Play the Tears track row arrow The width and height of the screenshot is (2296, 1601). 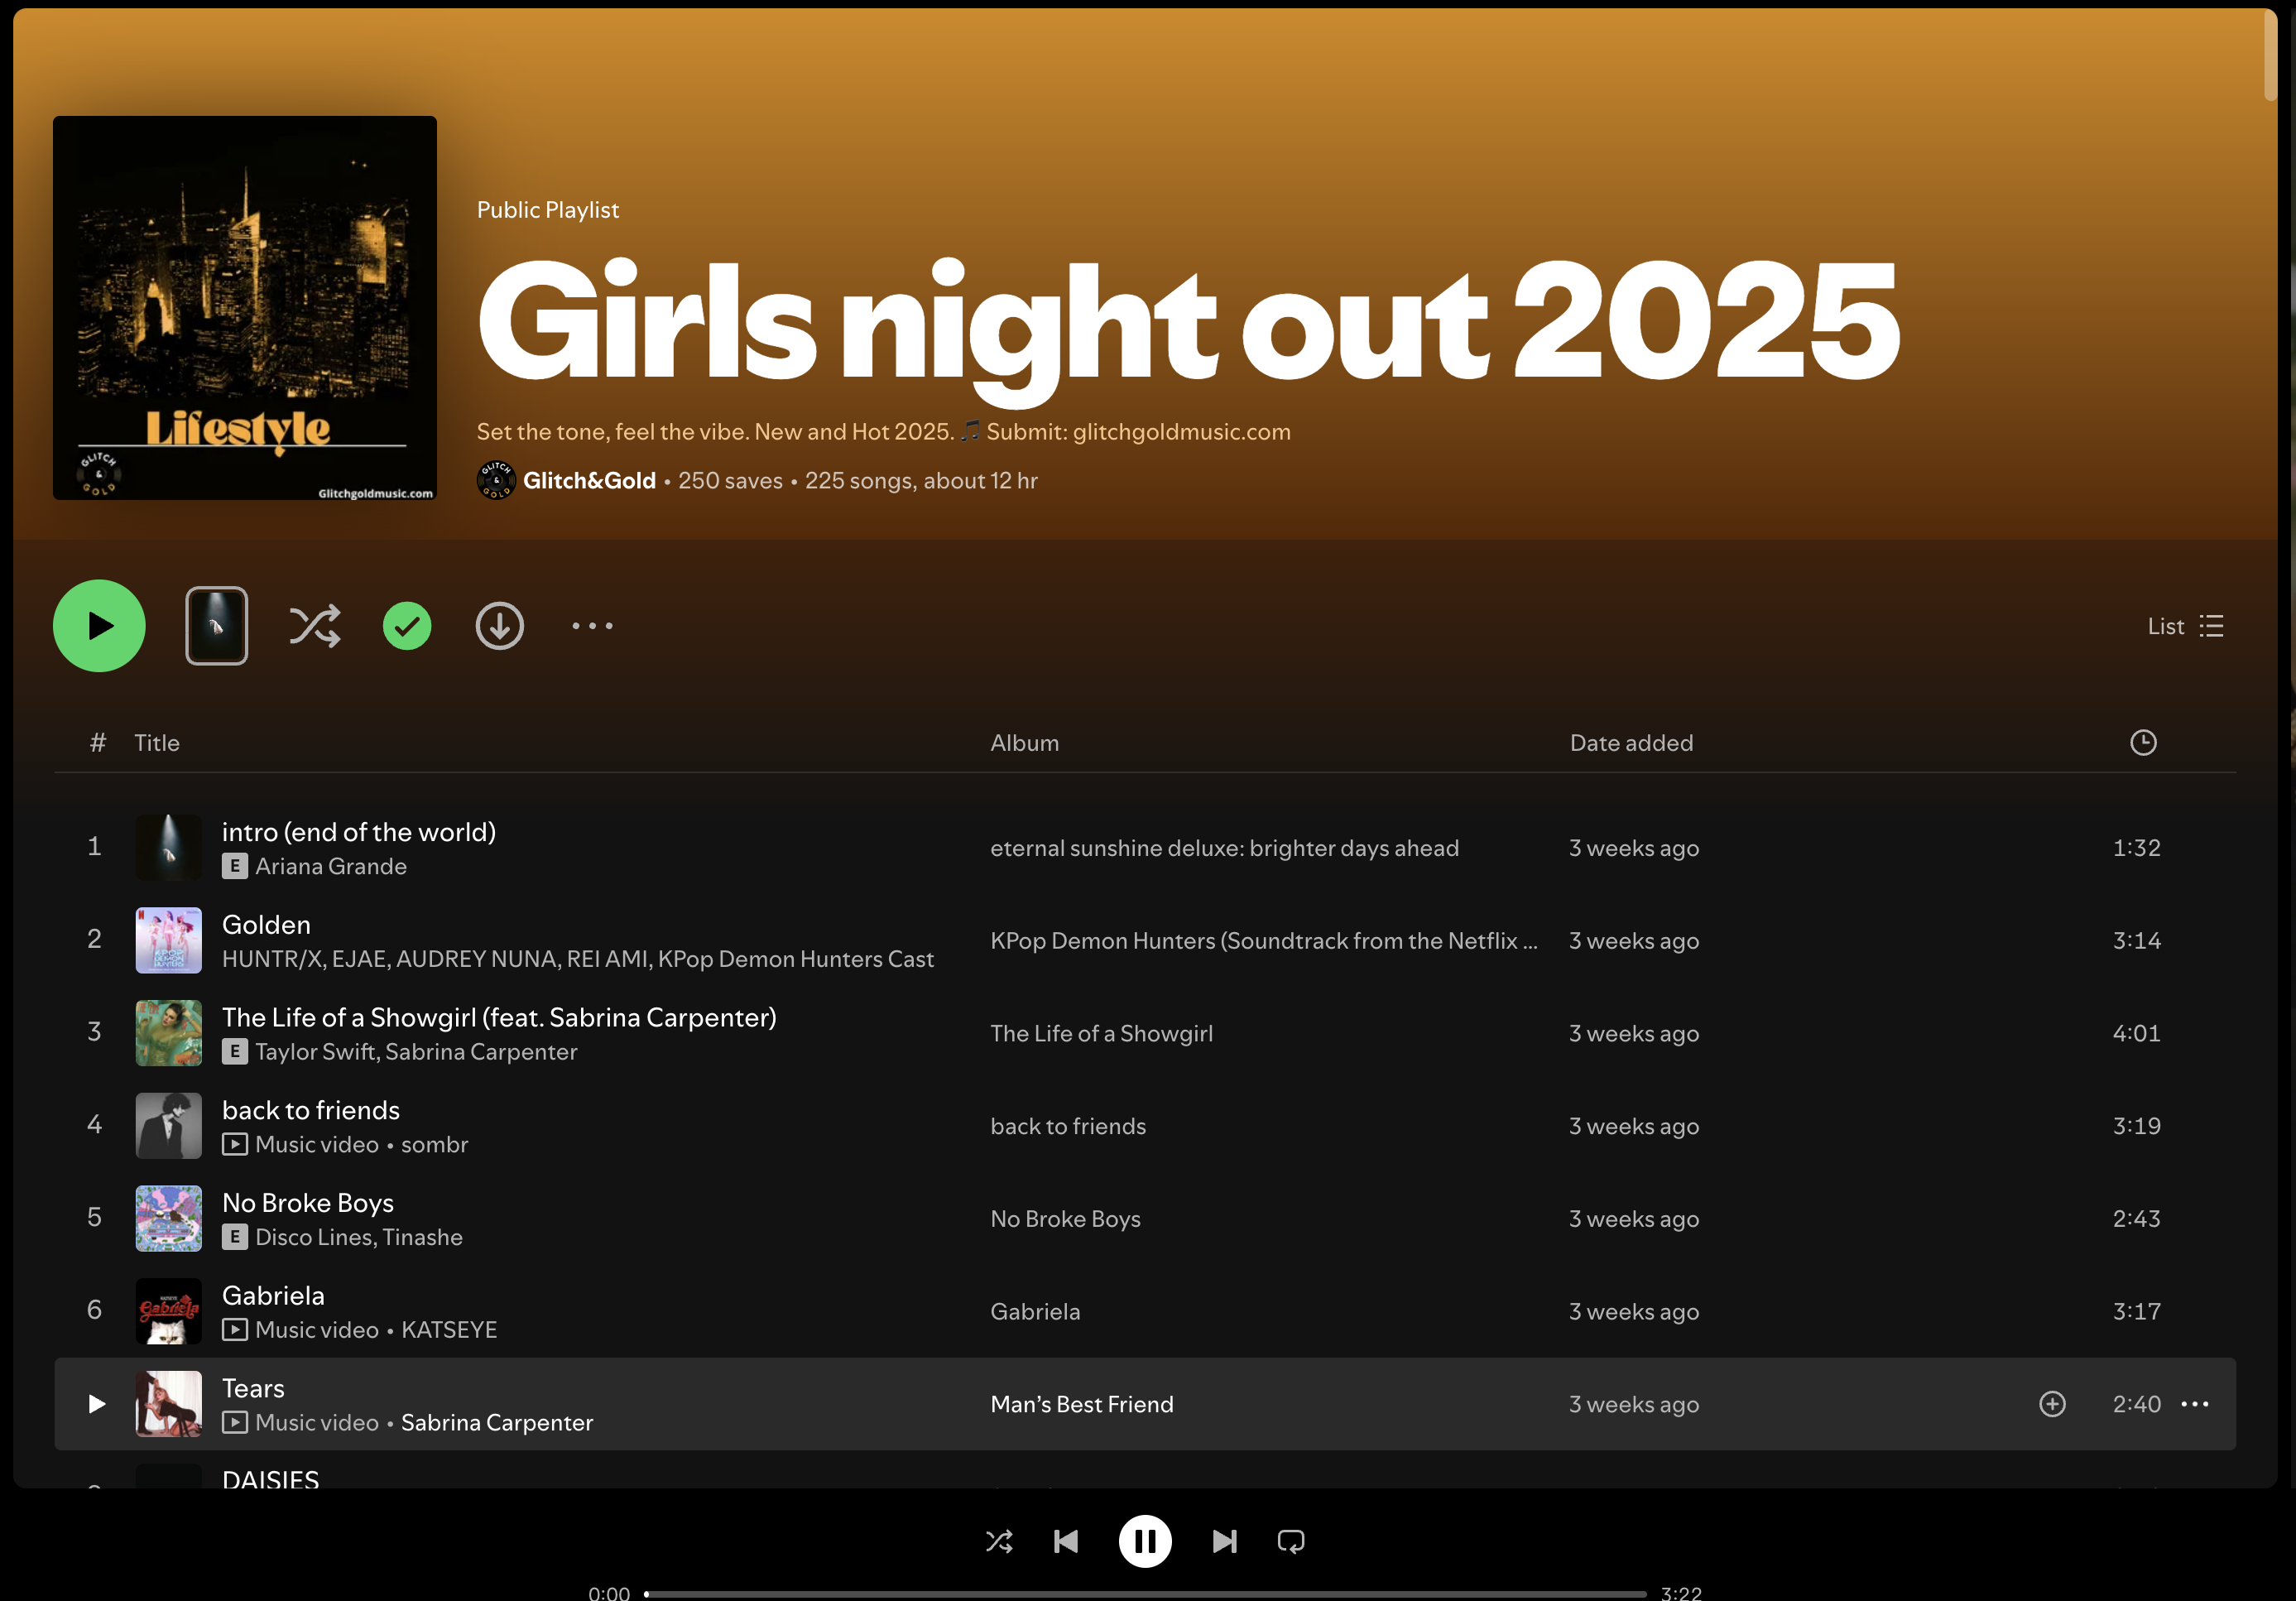[x=96, y=1404]
